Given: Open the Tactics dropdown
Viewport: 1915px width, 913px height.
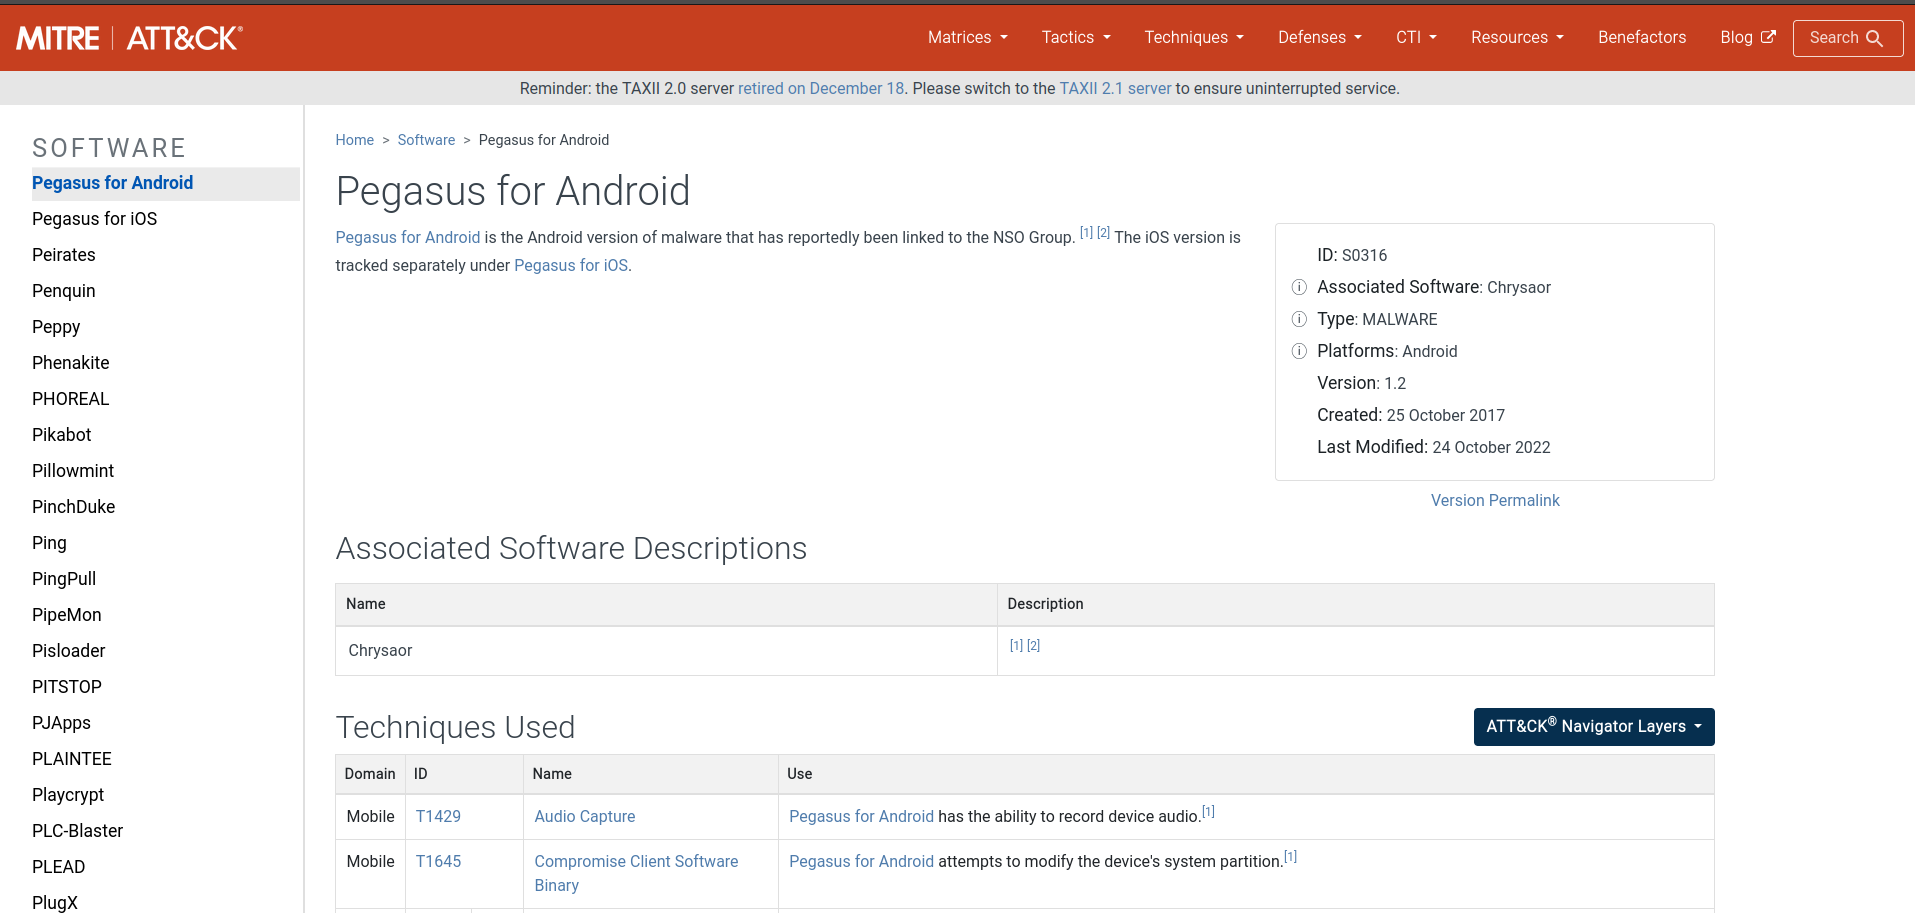Looking at the screenshot, I should point(1076,38).
